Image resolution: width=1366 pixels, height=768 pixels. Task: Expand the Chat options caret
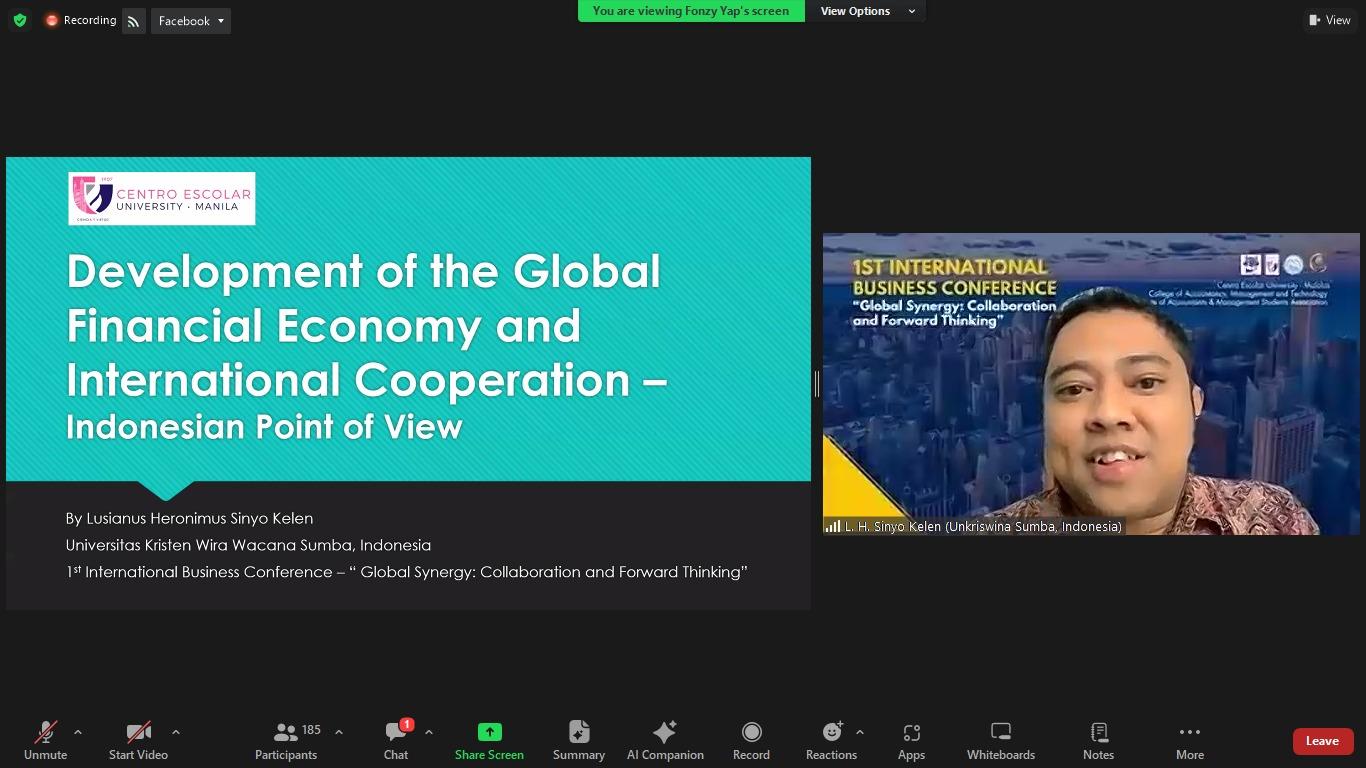click(429, 732)
